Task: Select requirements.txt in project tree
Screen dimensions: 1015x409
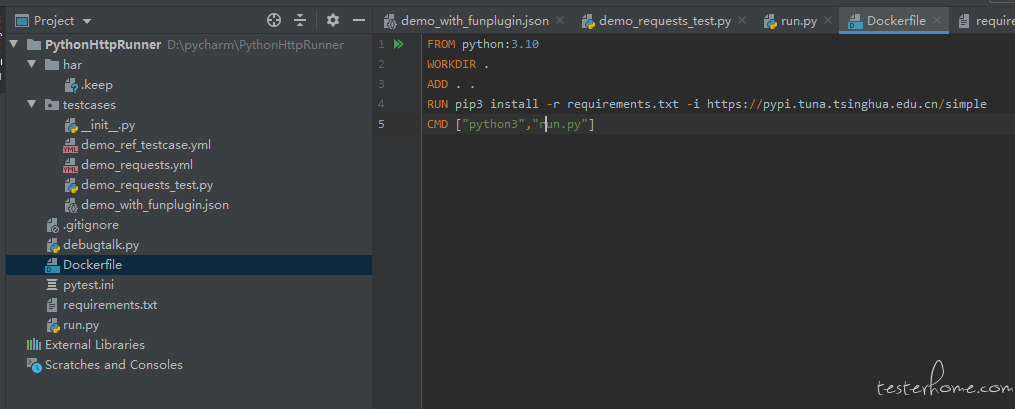Action: coord(110,305)
